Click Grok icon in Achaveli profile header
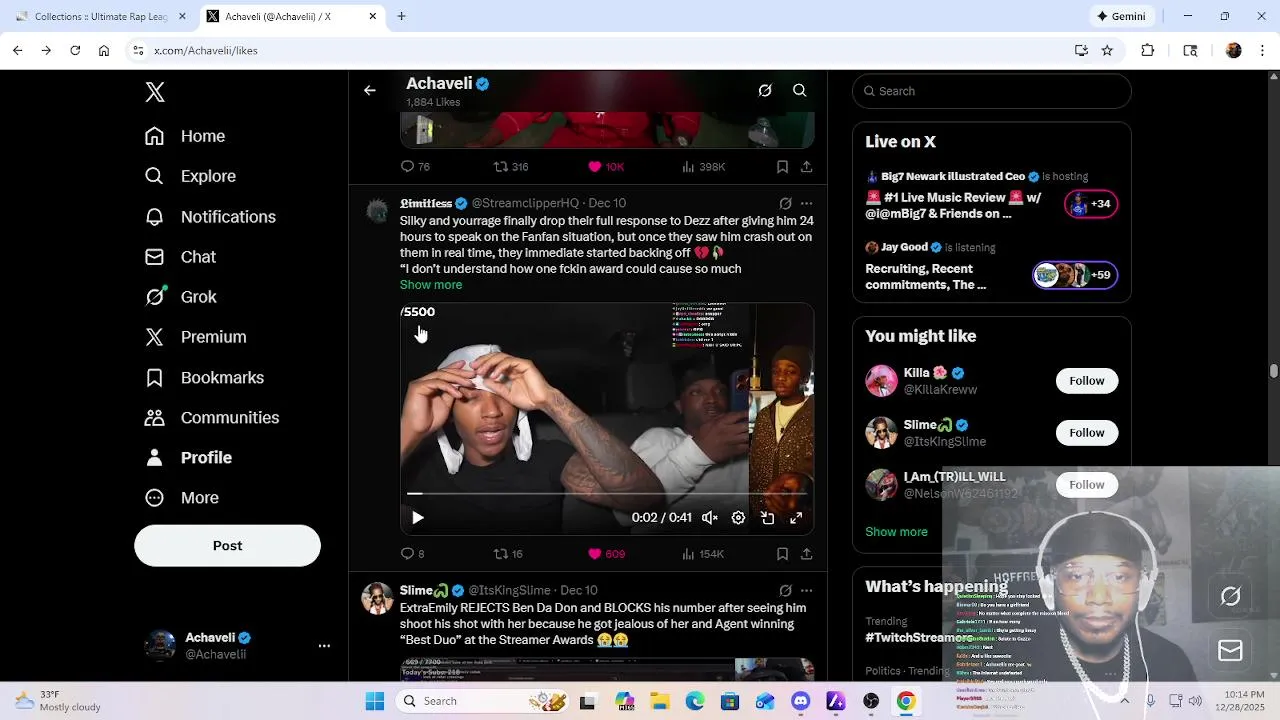The width and height of the screenshot is (1280, 720). [765, 90]
